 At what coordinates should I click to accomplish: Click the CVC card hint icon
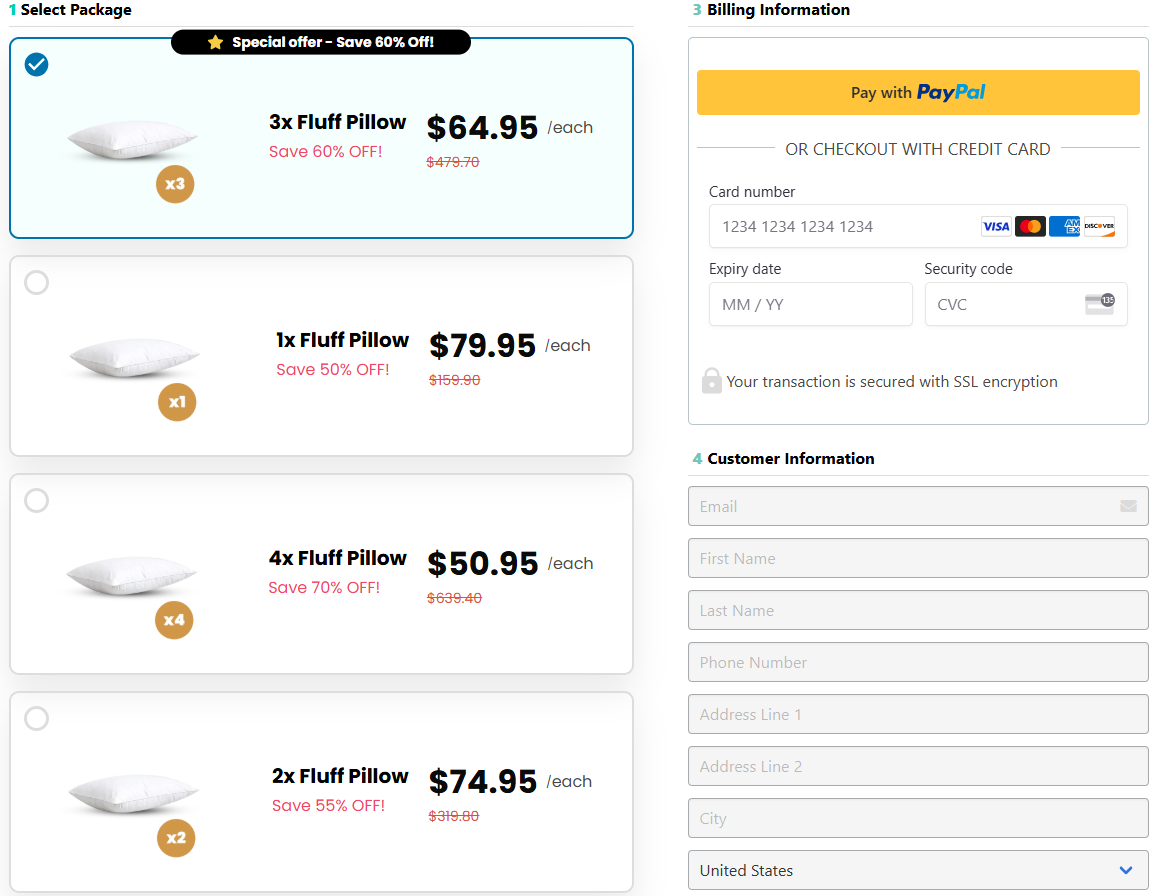click(1099, 303)
